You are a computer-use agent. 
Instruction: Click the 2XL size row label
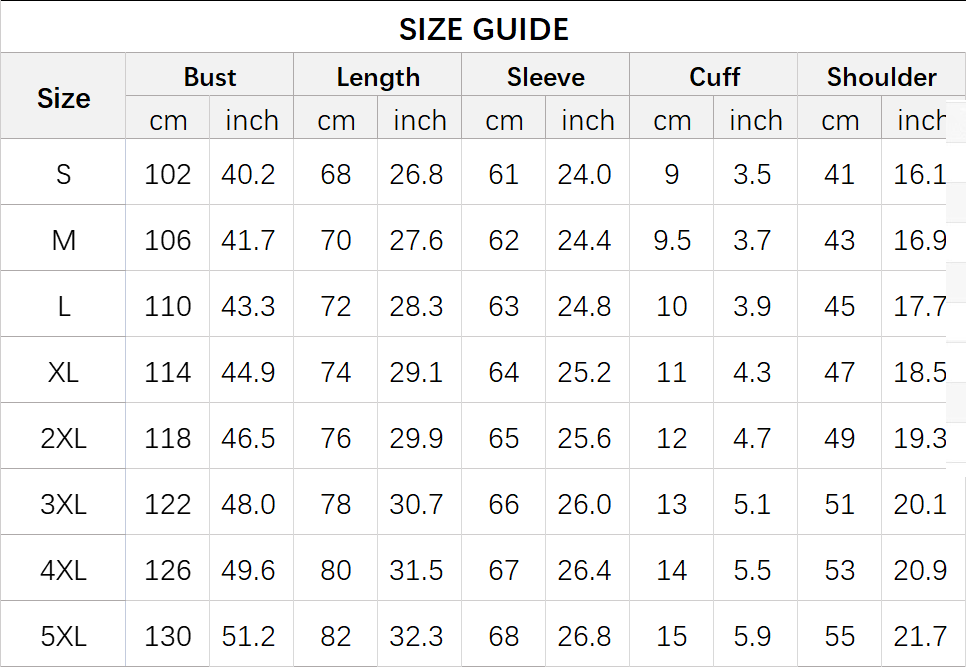(x=63, y=438)
